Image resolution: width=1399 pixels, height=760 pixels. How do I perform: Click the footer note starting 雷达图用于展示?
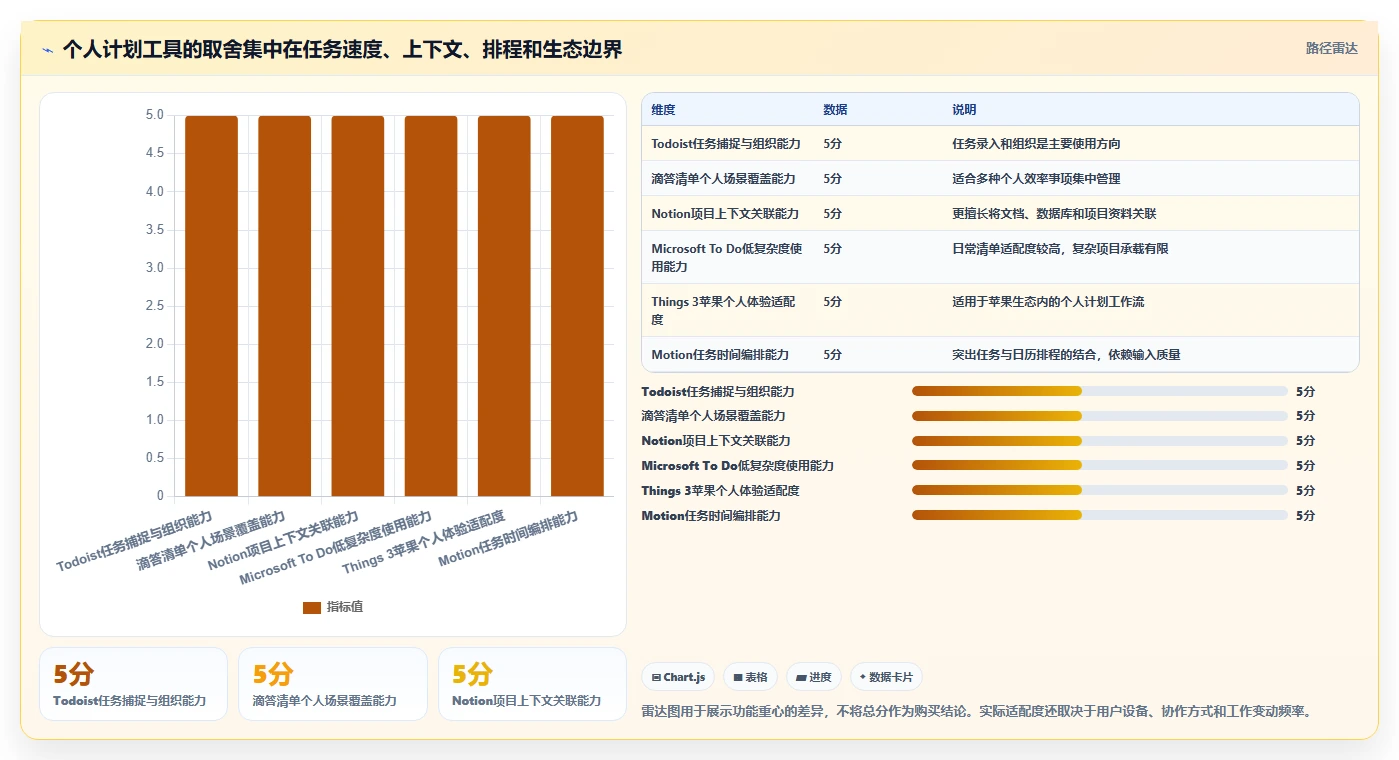click(x=976, y=711)
